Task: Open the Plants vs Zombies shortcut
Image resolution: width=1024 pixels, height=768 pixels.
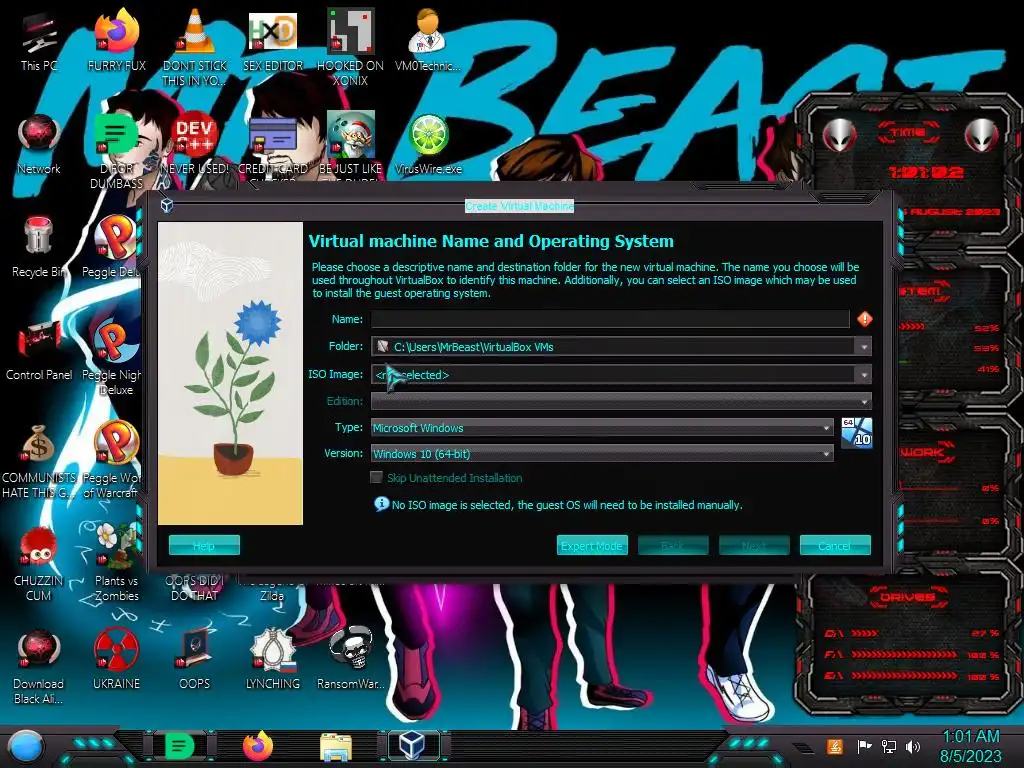Action: pos(116,563)
